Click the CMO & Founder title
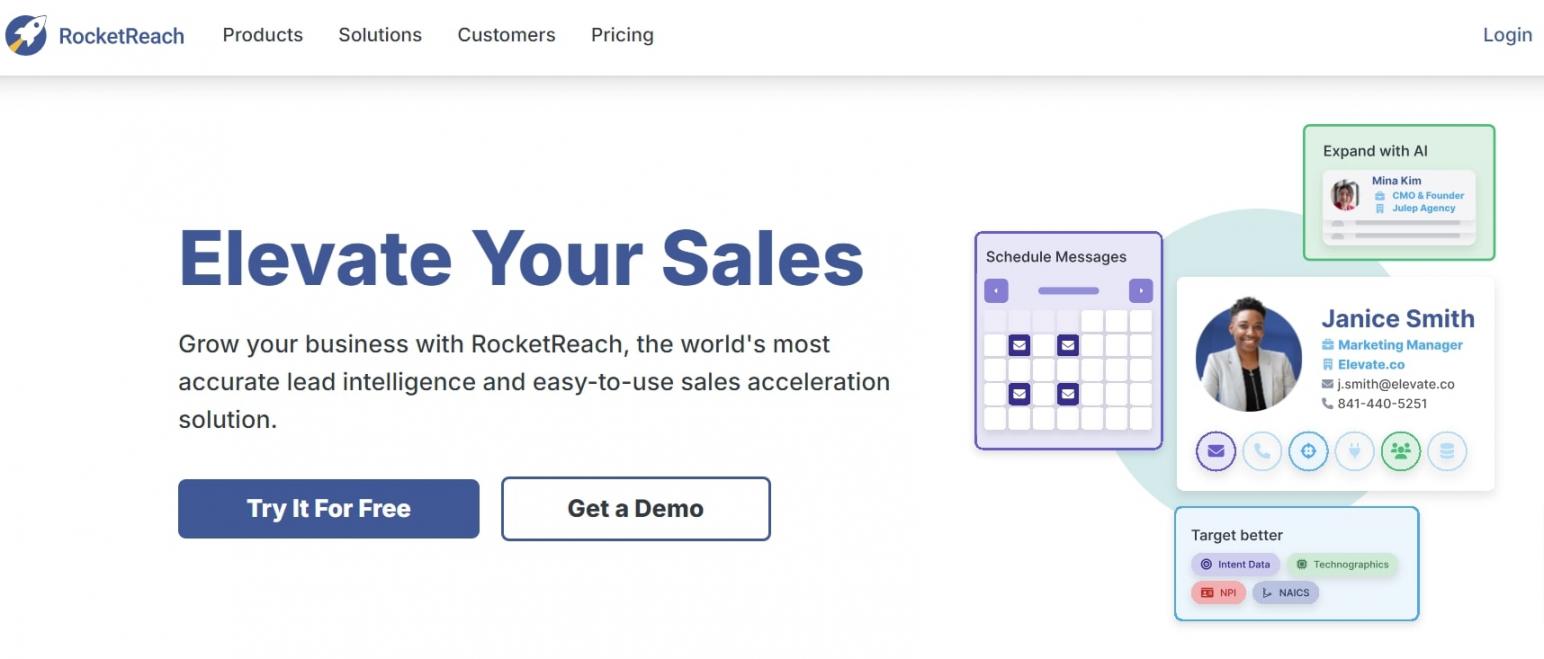 click(1428, 196)
